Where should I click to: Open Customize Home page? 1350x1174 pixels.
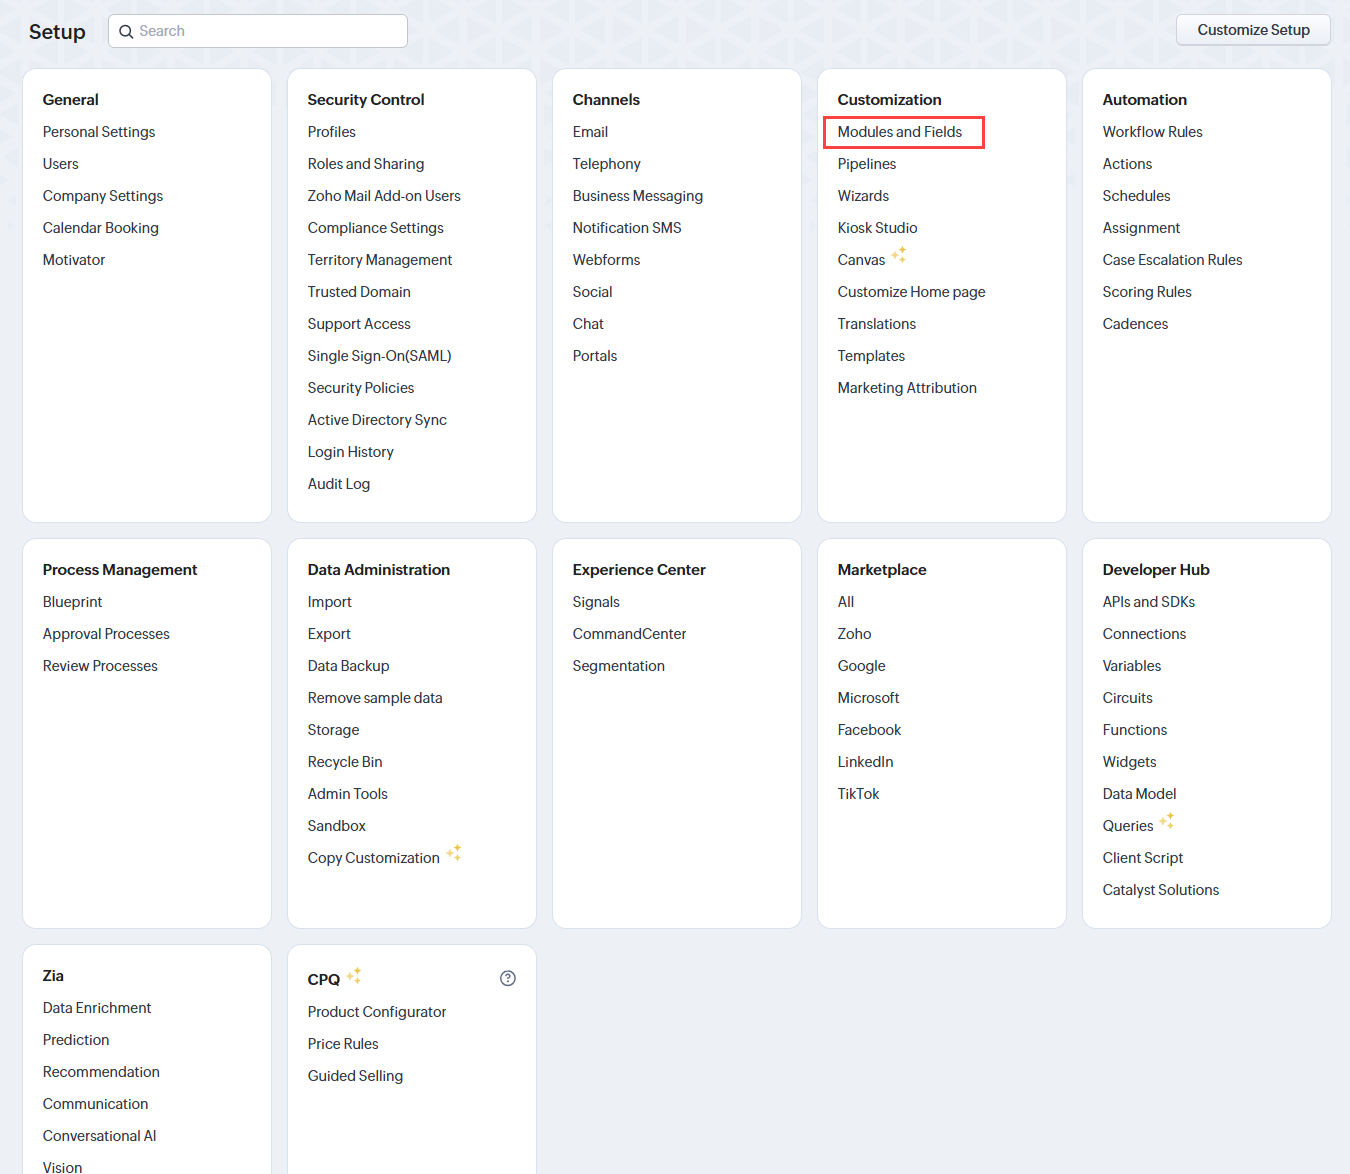click(912, 292)
